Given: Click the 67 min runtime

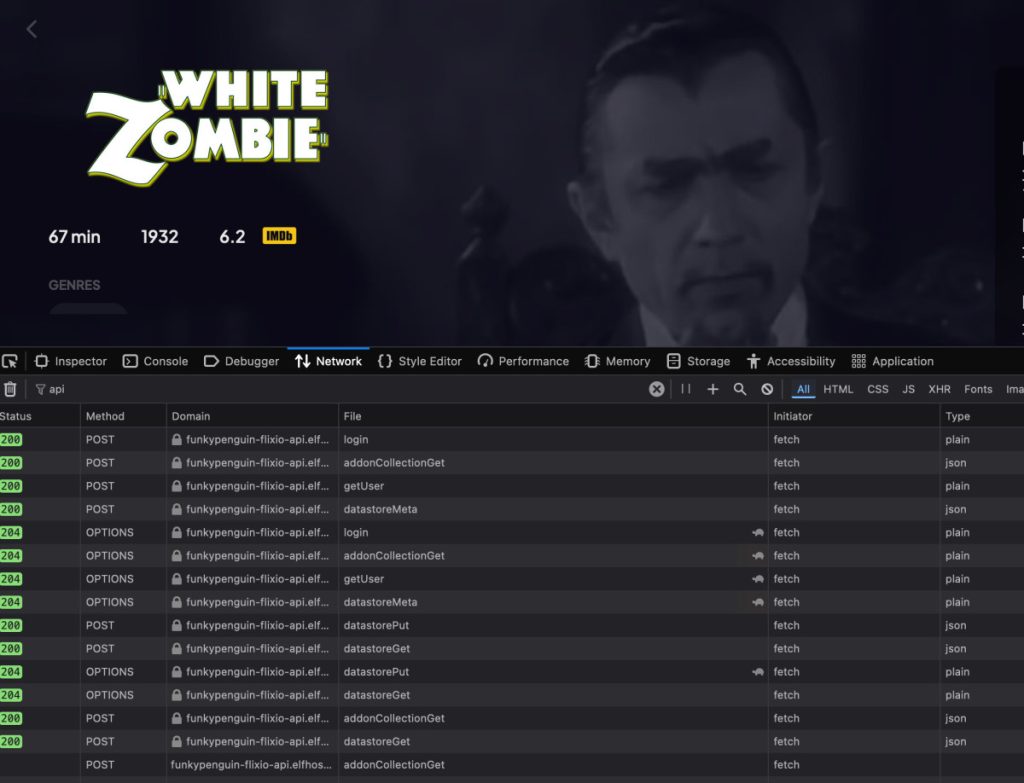Looking at the screenshot, I should tap(74, 236).
